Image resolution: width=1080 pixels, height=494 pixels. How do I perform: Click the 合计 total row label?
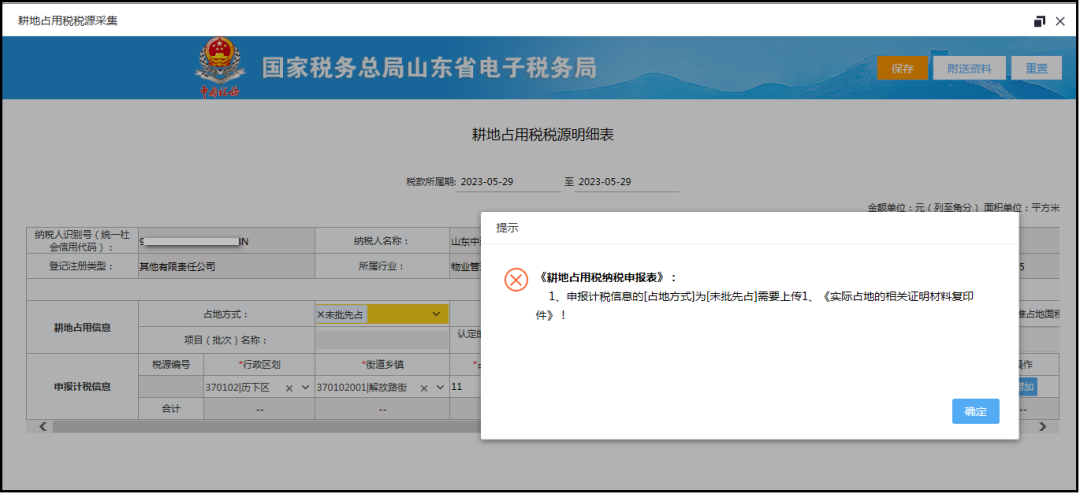click(x=171, y=409)
